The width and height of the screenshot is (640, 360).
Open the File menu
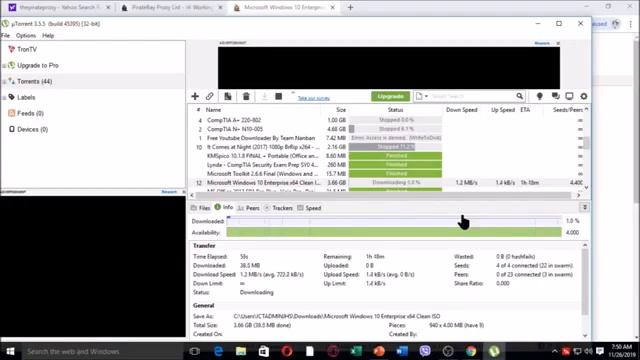(6, 36)
